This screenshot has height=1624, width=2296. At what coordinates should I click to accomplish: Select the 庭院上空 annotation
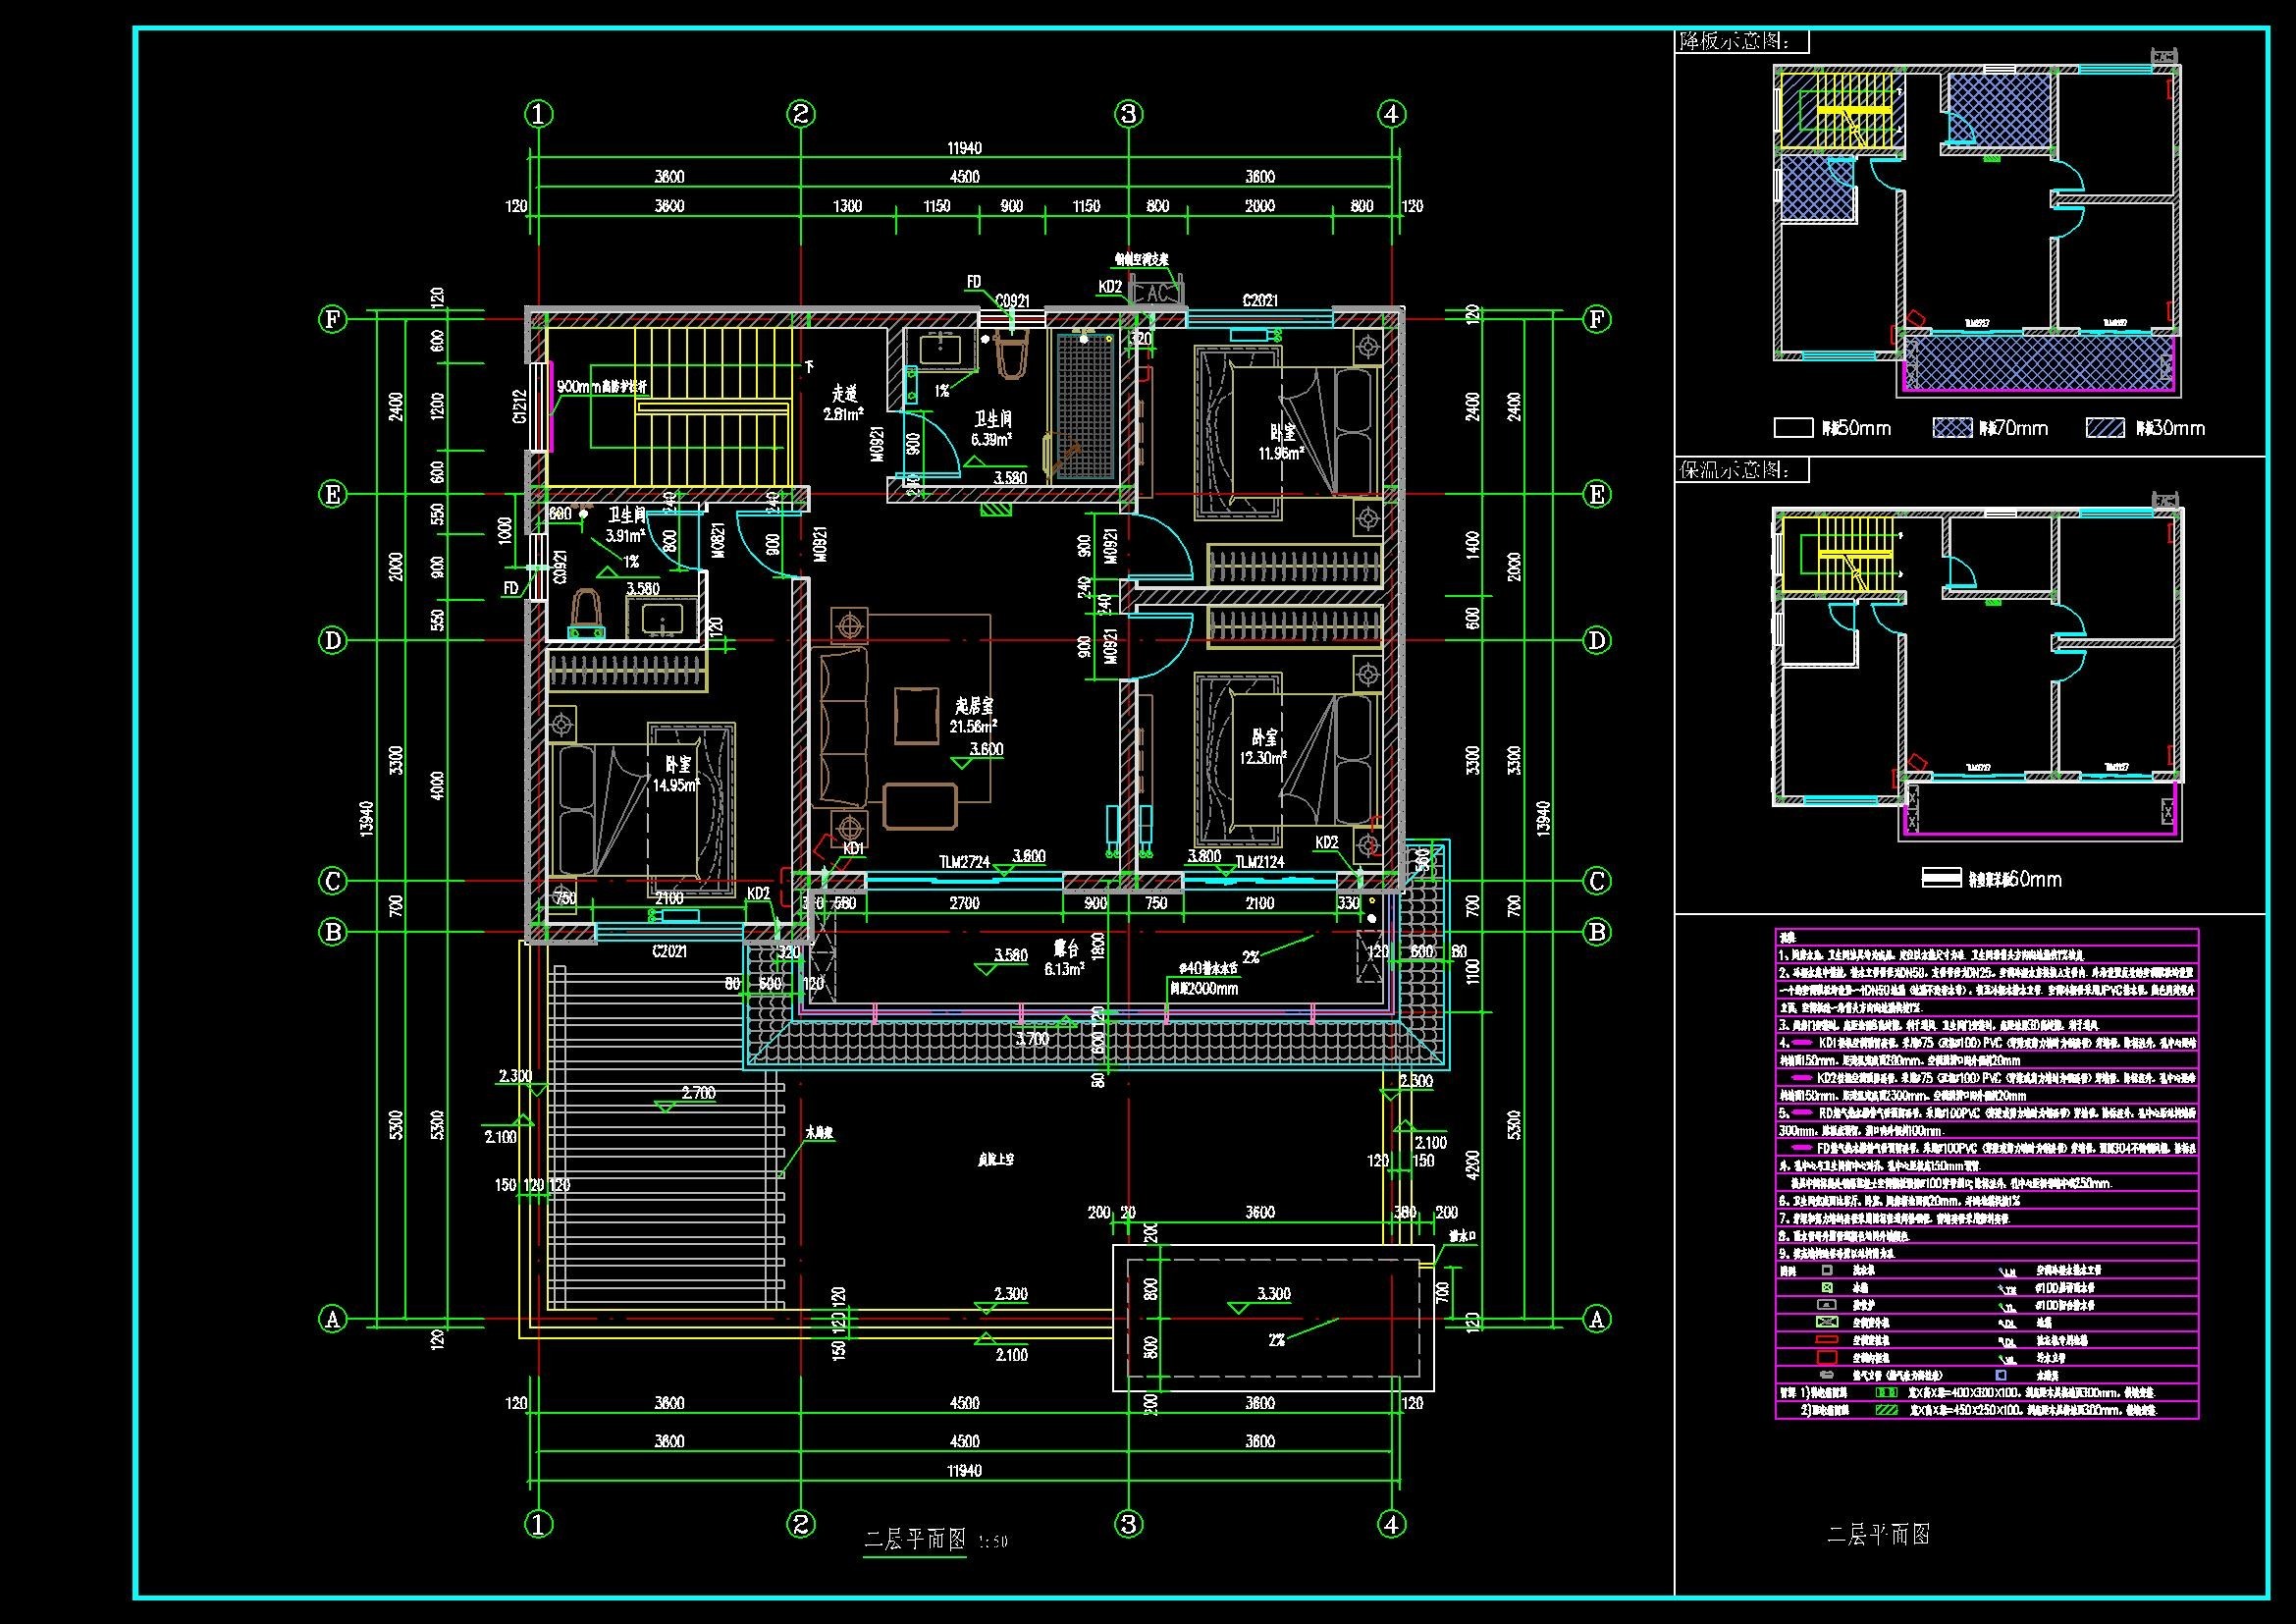click(996, 1160)
